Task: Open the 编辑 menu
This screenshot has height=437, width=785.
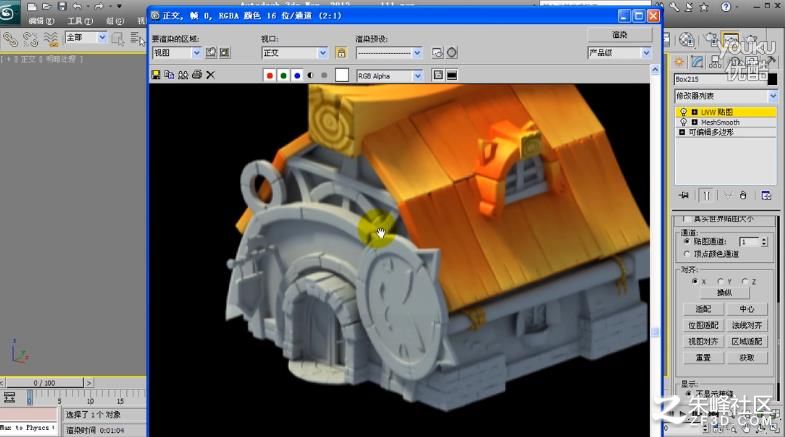Action: (41, 21)
